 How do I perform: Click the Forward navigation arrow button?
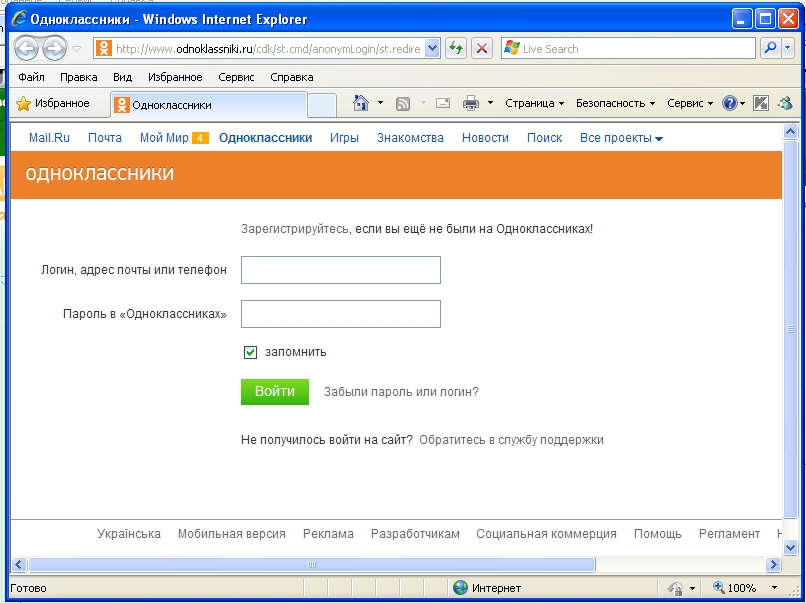click(54, 49)
